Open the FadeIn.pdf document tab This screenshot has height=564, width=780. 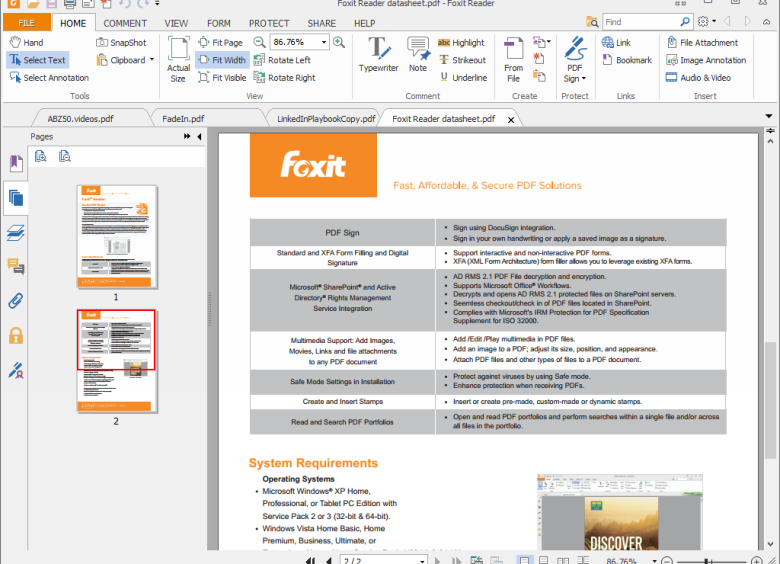(x=182, y=118)
